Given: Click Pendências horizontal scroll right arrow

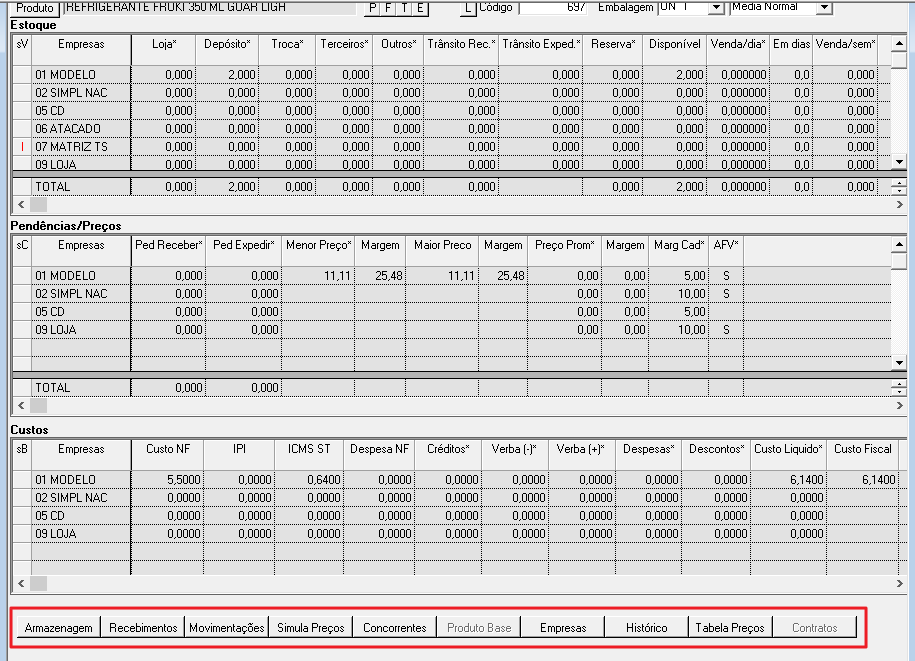Looking at the screenshot, I should point(899,405).
